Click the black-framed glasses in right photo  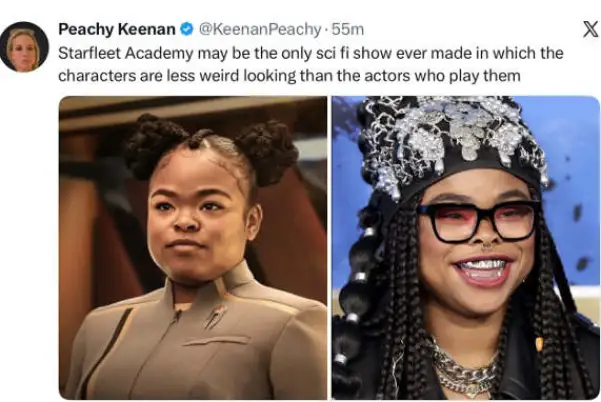(x=478, y=222)
